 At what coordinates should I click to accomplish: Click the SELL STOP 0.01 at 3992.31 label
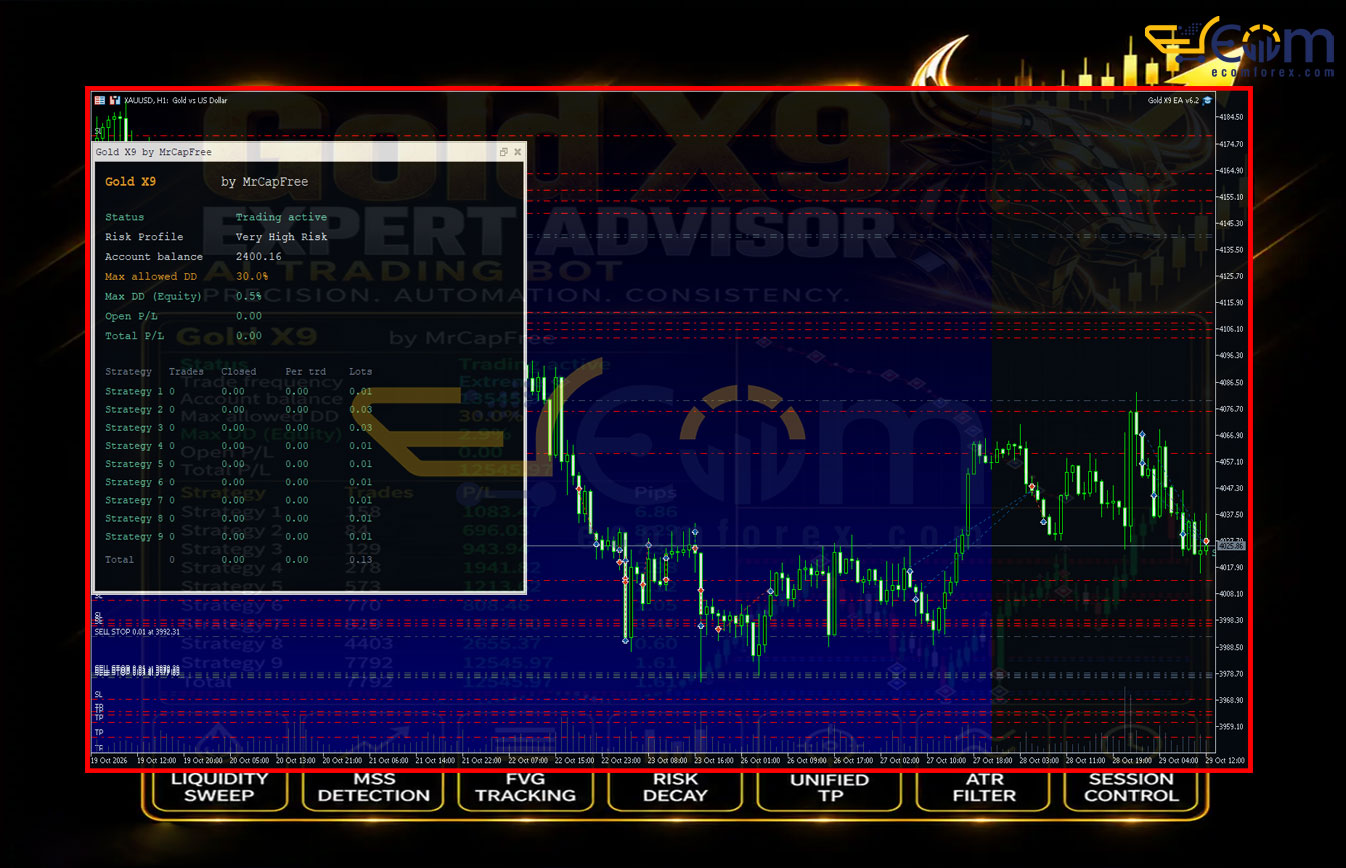(137, 632)
